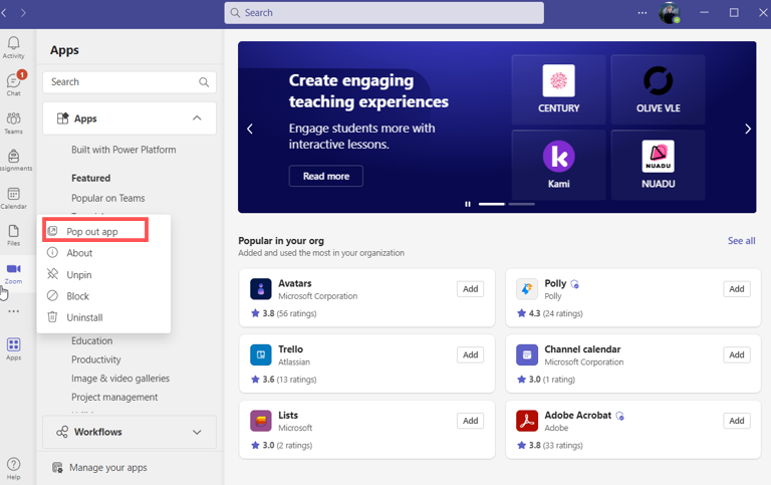771x485 pixels.
Task: Open the Help icon
Action: tap(13, 467)
